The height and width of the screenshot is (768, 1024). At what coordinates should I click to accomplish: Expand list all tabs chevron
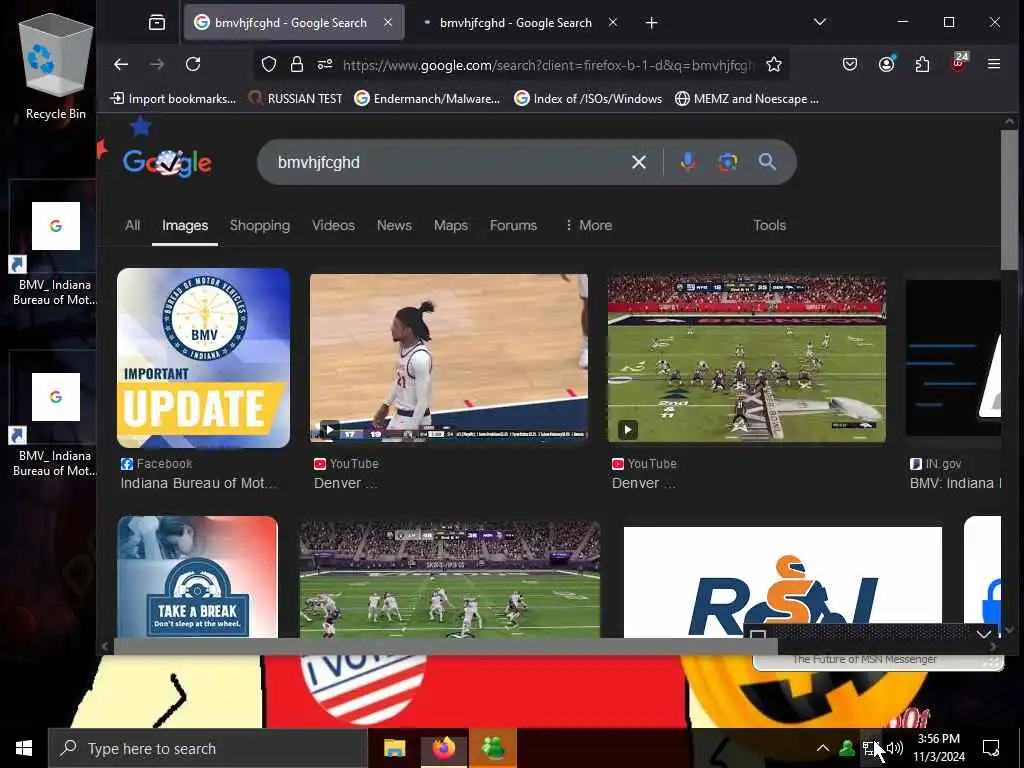pyautogui.click(x=820, y=22)
